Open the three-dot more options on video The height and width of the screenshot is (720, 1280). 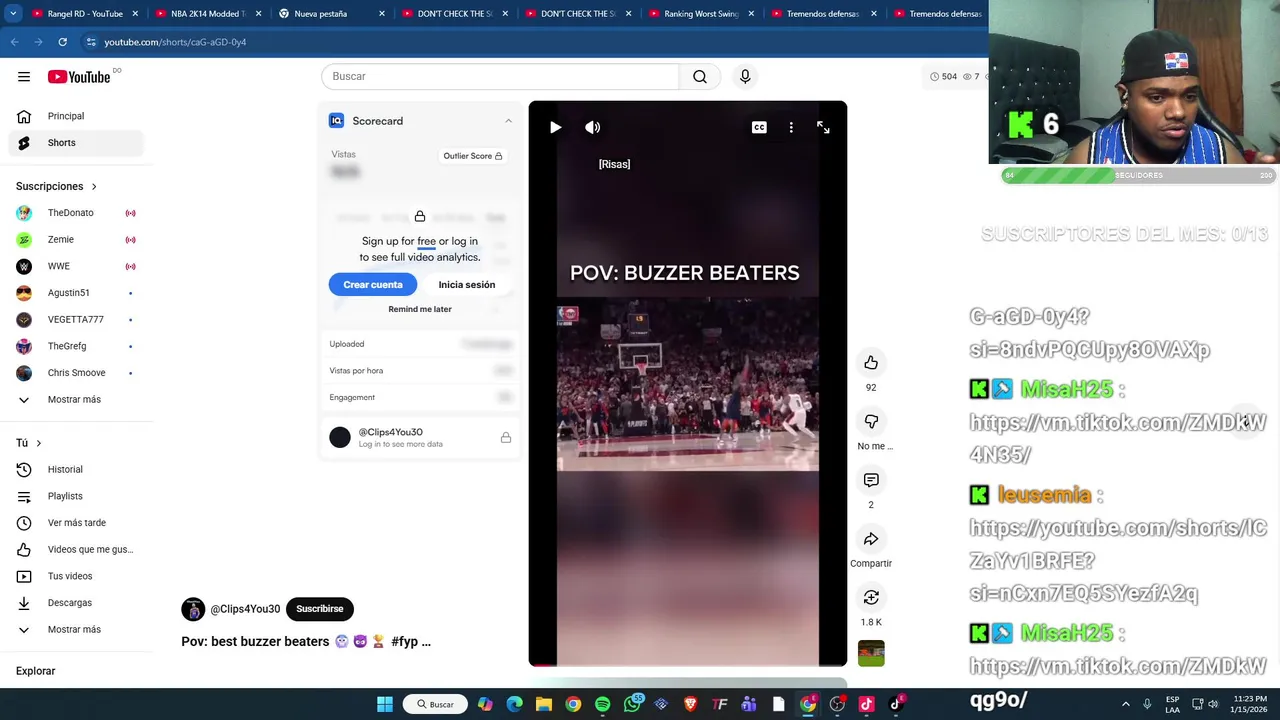[791, 128]
